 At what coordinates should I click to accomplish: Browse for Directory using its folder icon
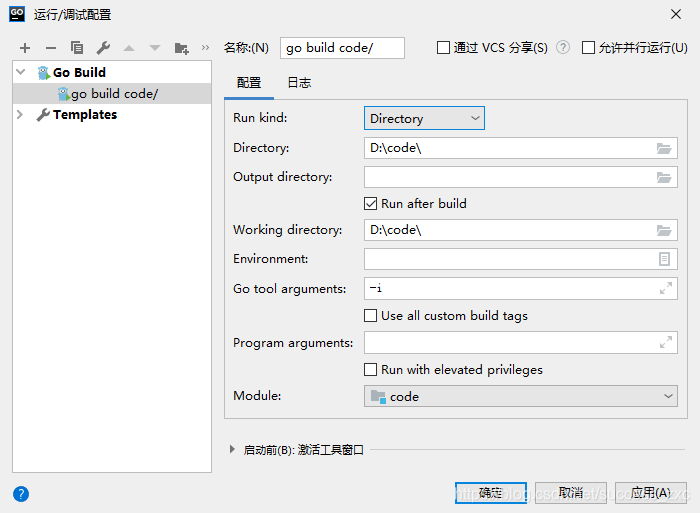664,148
